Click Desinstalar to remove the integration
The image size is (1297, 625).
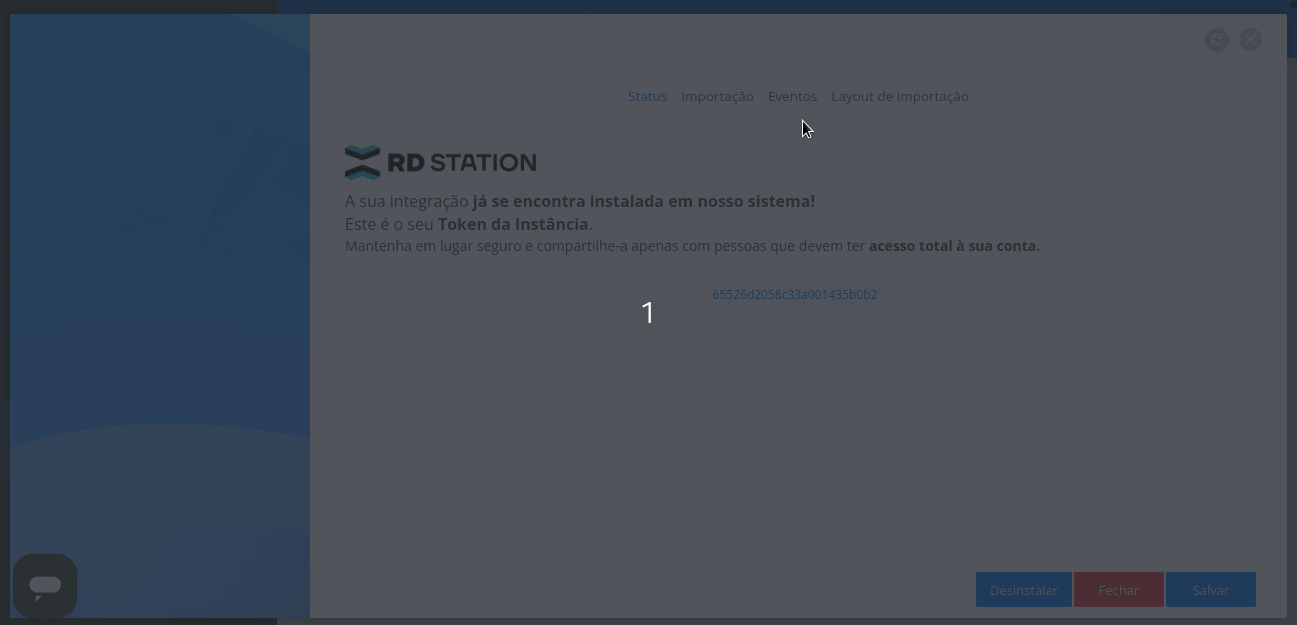point(1024,590)
